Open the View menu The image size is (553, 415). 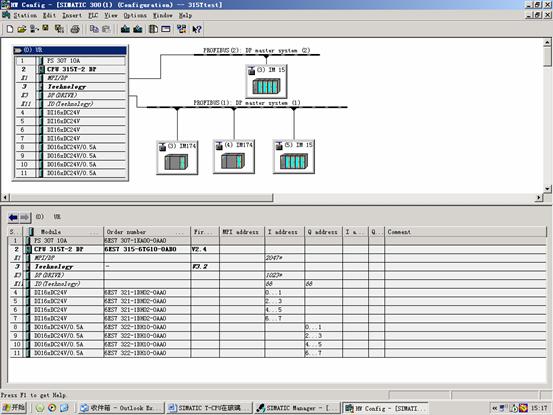(x=111, y=16)
